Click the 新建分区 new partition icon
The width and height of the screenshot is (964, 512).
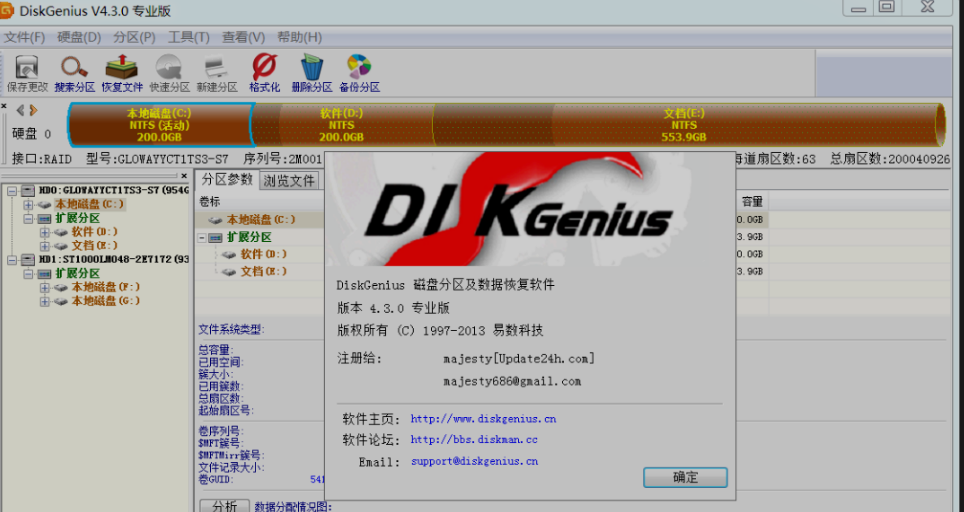pyautogui.click(x=216, y=74)
